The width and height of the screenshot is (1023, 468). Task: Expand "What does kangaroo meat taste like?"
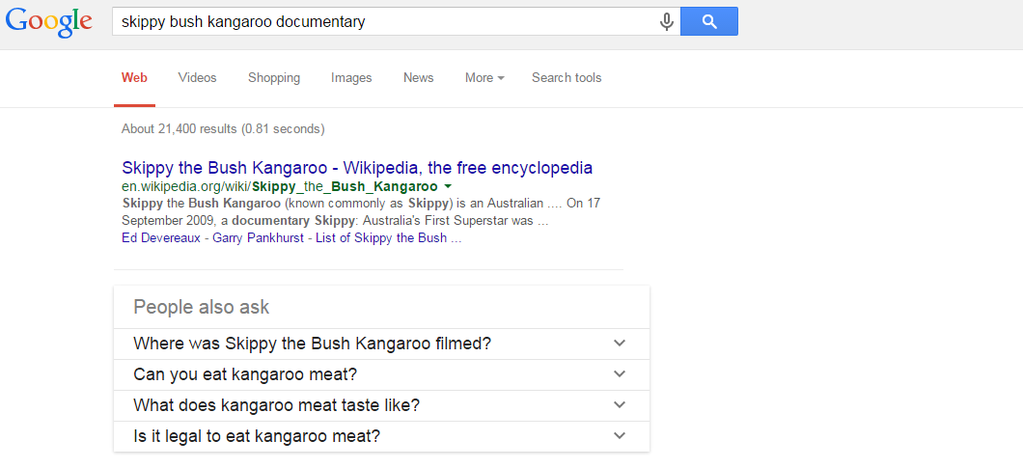[x=381, y=405]
